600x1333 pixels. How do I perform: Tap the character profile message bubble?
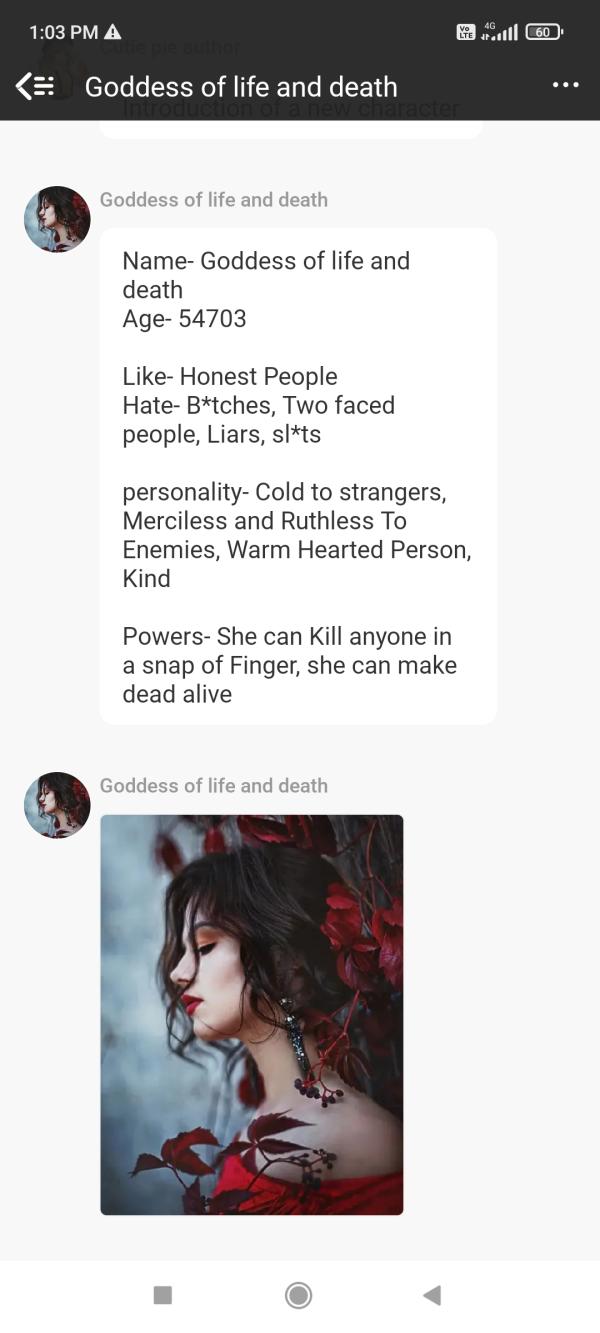pos(298,476)
